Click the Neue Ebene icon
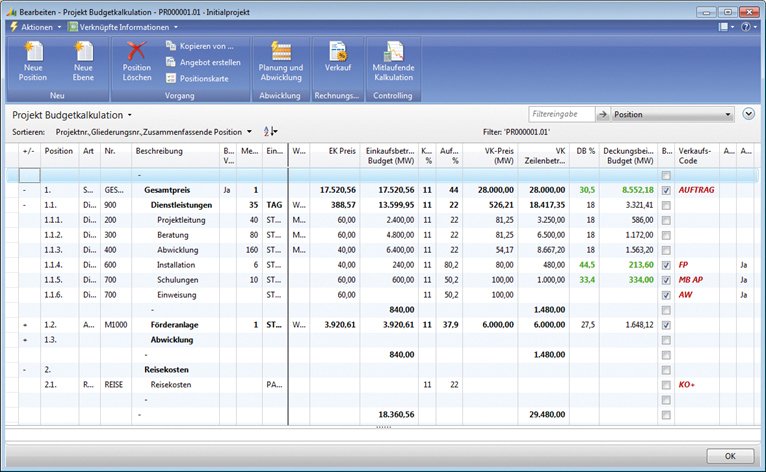766x472 pixels. point(84,51)
